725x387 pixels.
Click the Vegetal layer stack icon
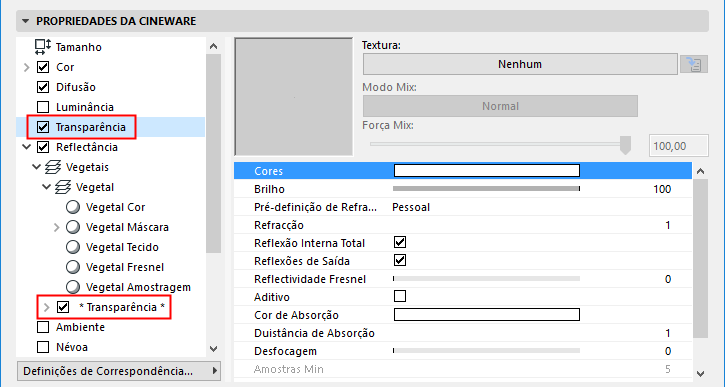click(x=62, y=187)
